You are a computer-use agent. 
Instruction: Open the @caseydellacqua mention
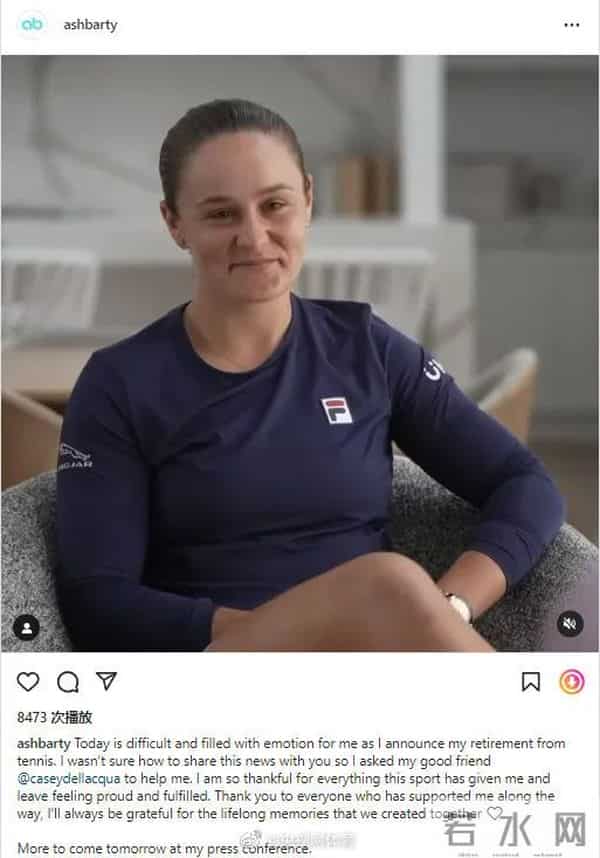69,778
